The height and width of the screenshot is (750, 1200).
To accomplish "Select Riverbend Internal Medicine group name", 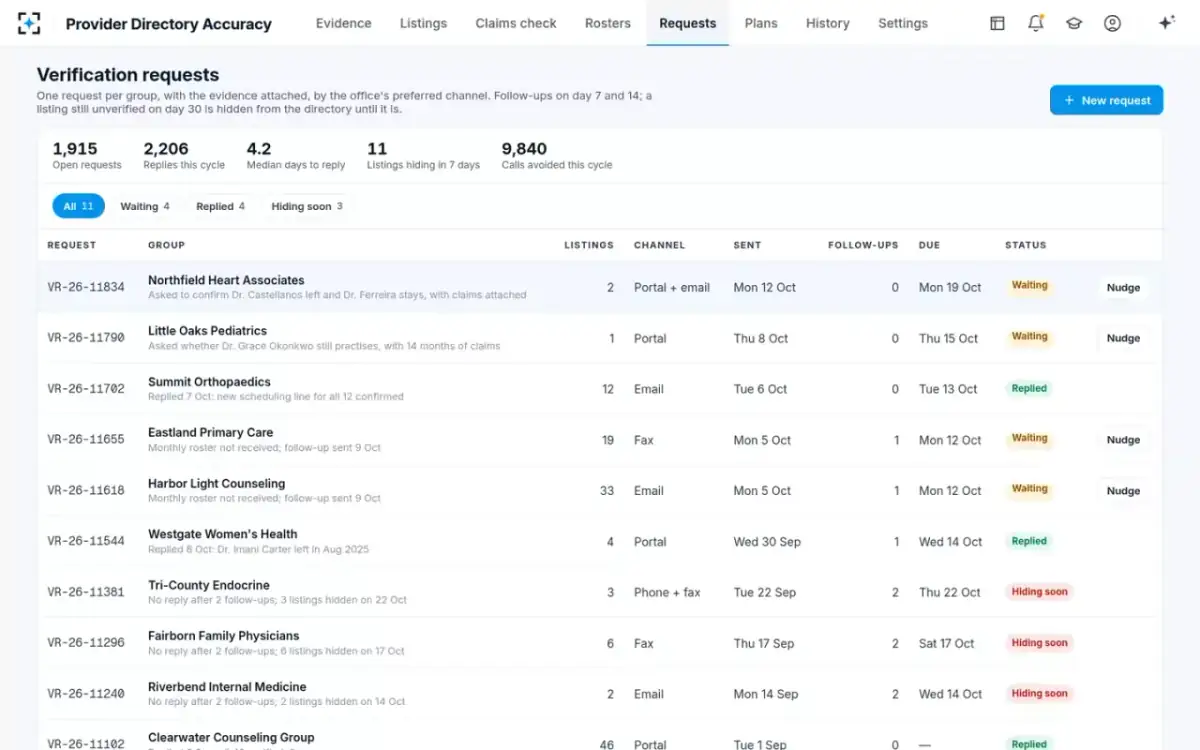I will pyautogui.click(x=227, y=687).
